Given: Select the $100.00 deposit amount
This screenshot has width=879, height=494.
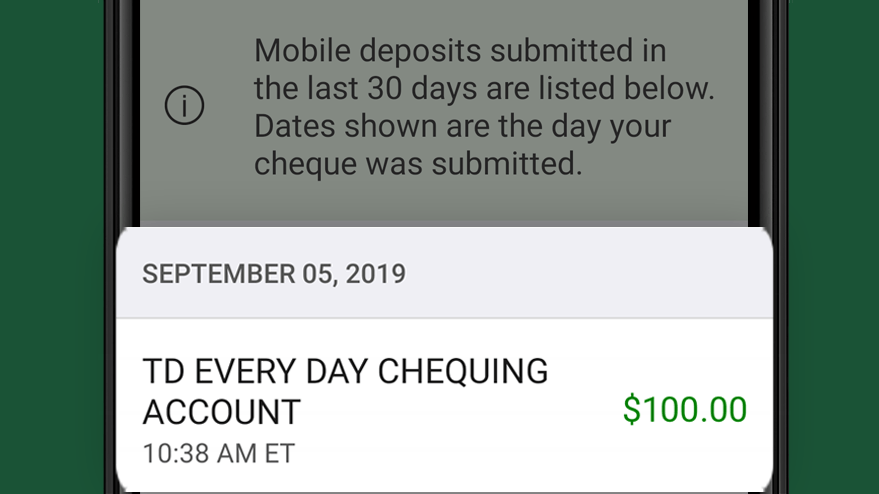Looking at the screenshot, I should 684,409.
